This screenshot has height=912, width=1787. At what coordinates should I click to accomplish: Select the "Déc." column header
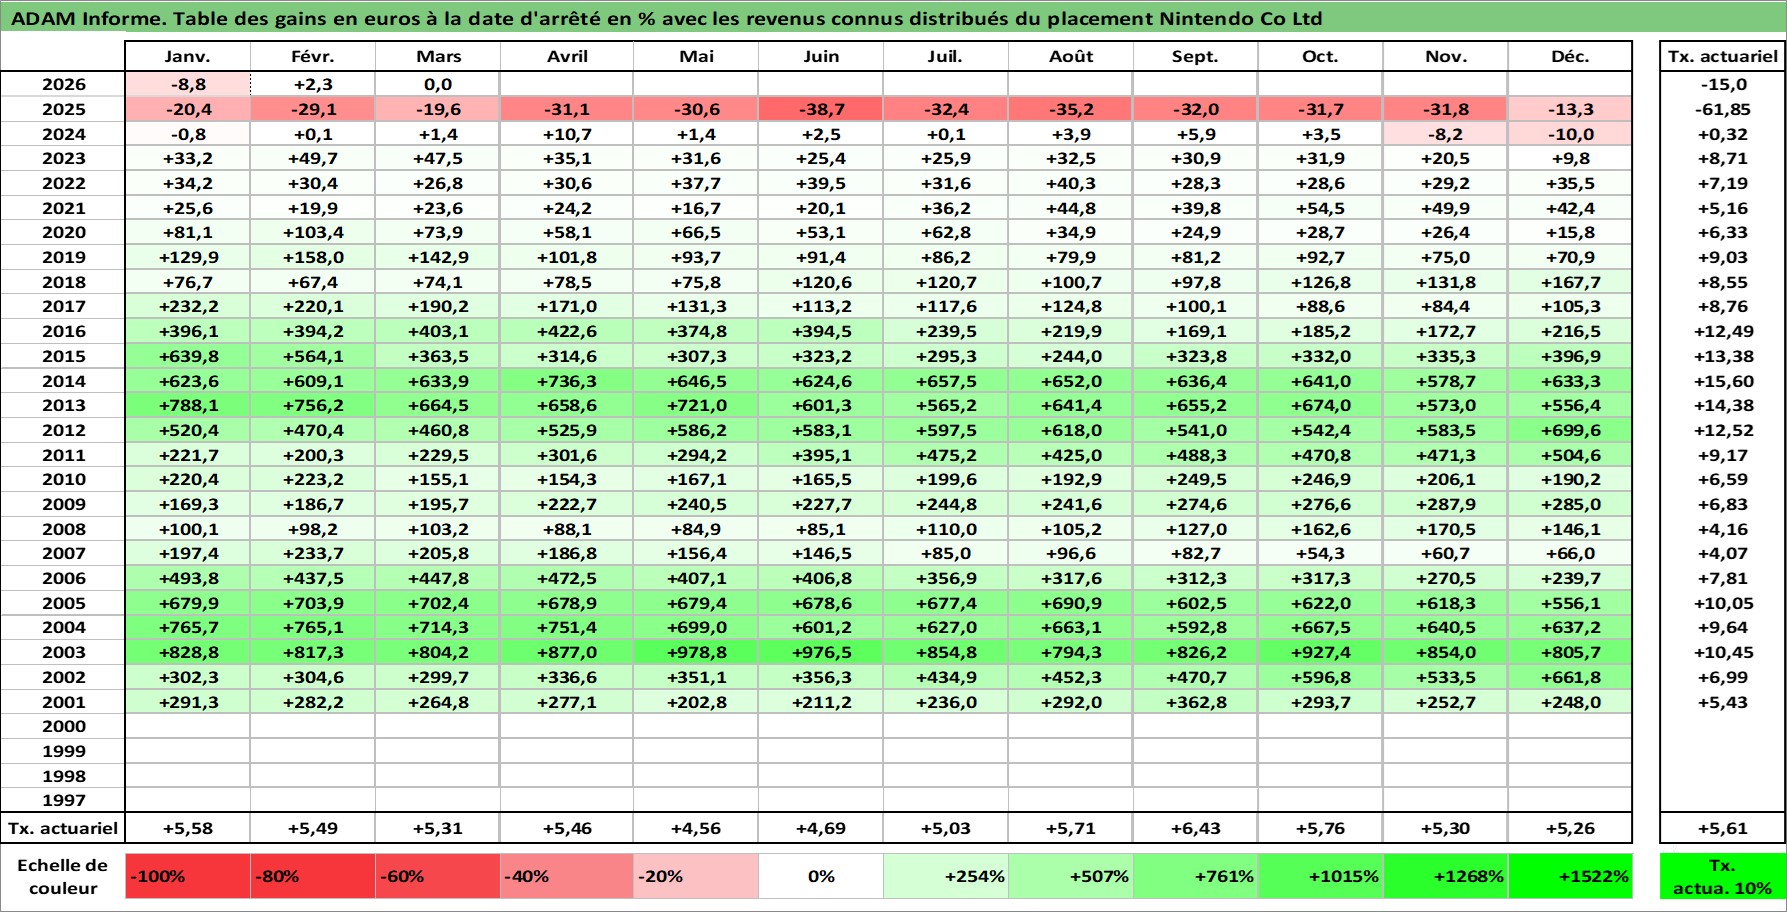1570,57
